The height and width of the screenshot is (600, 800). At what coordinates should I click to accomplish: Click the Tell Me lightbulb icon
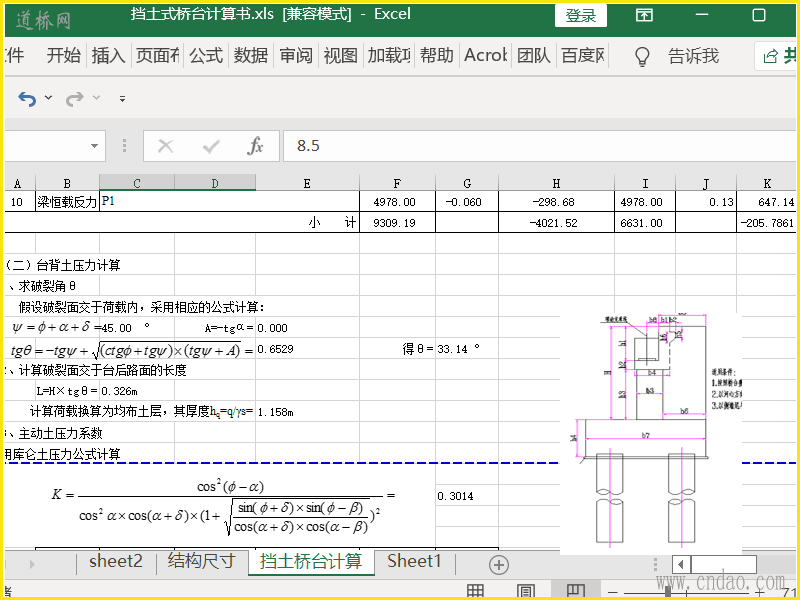tap(642, 56)
